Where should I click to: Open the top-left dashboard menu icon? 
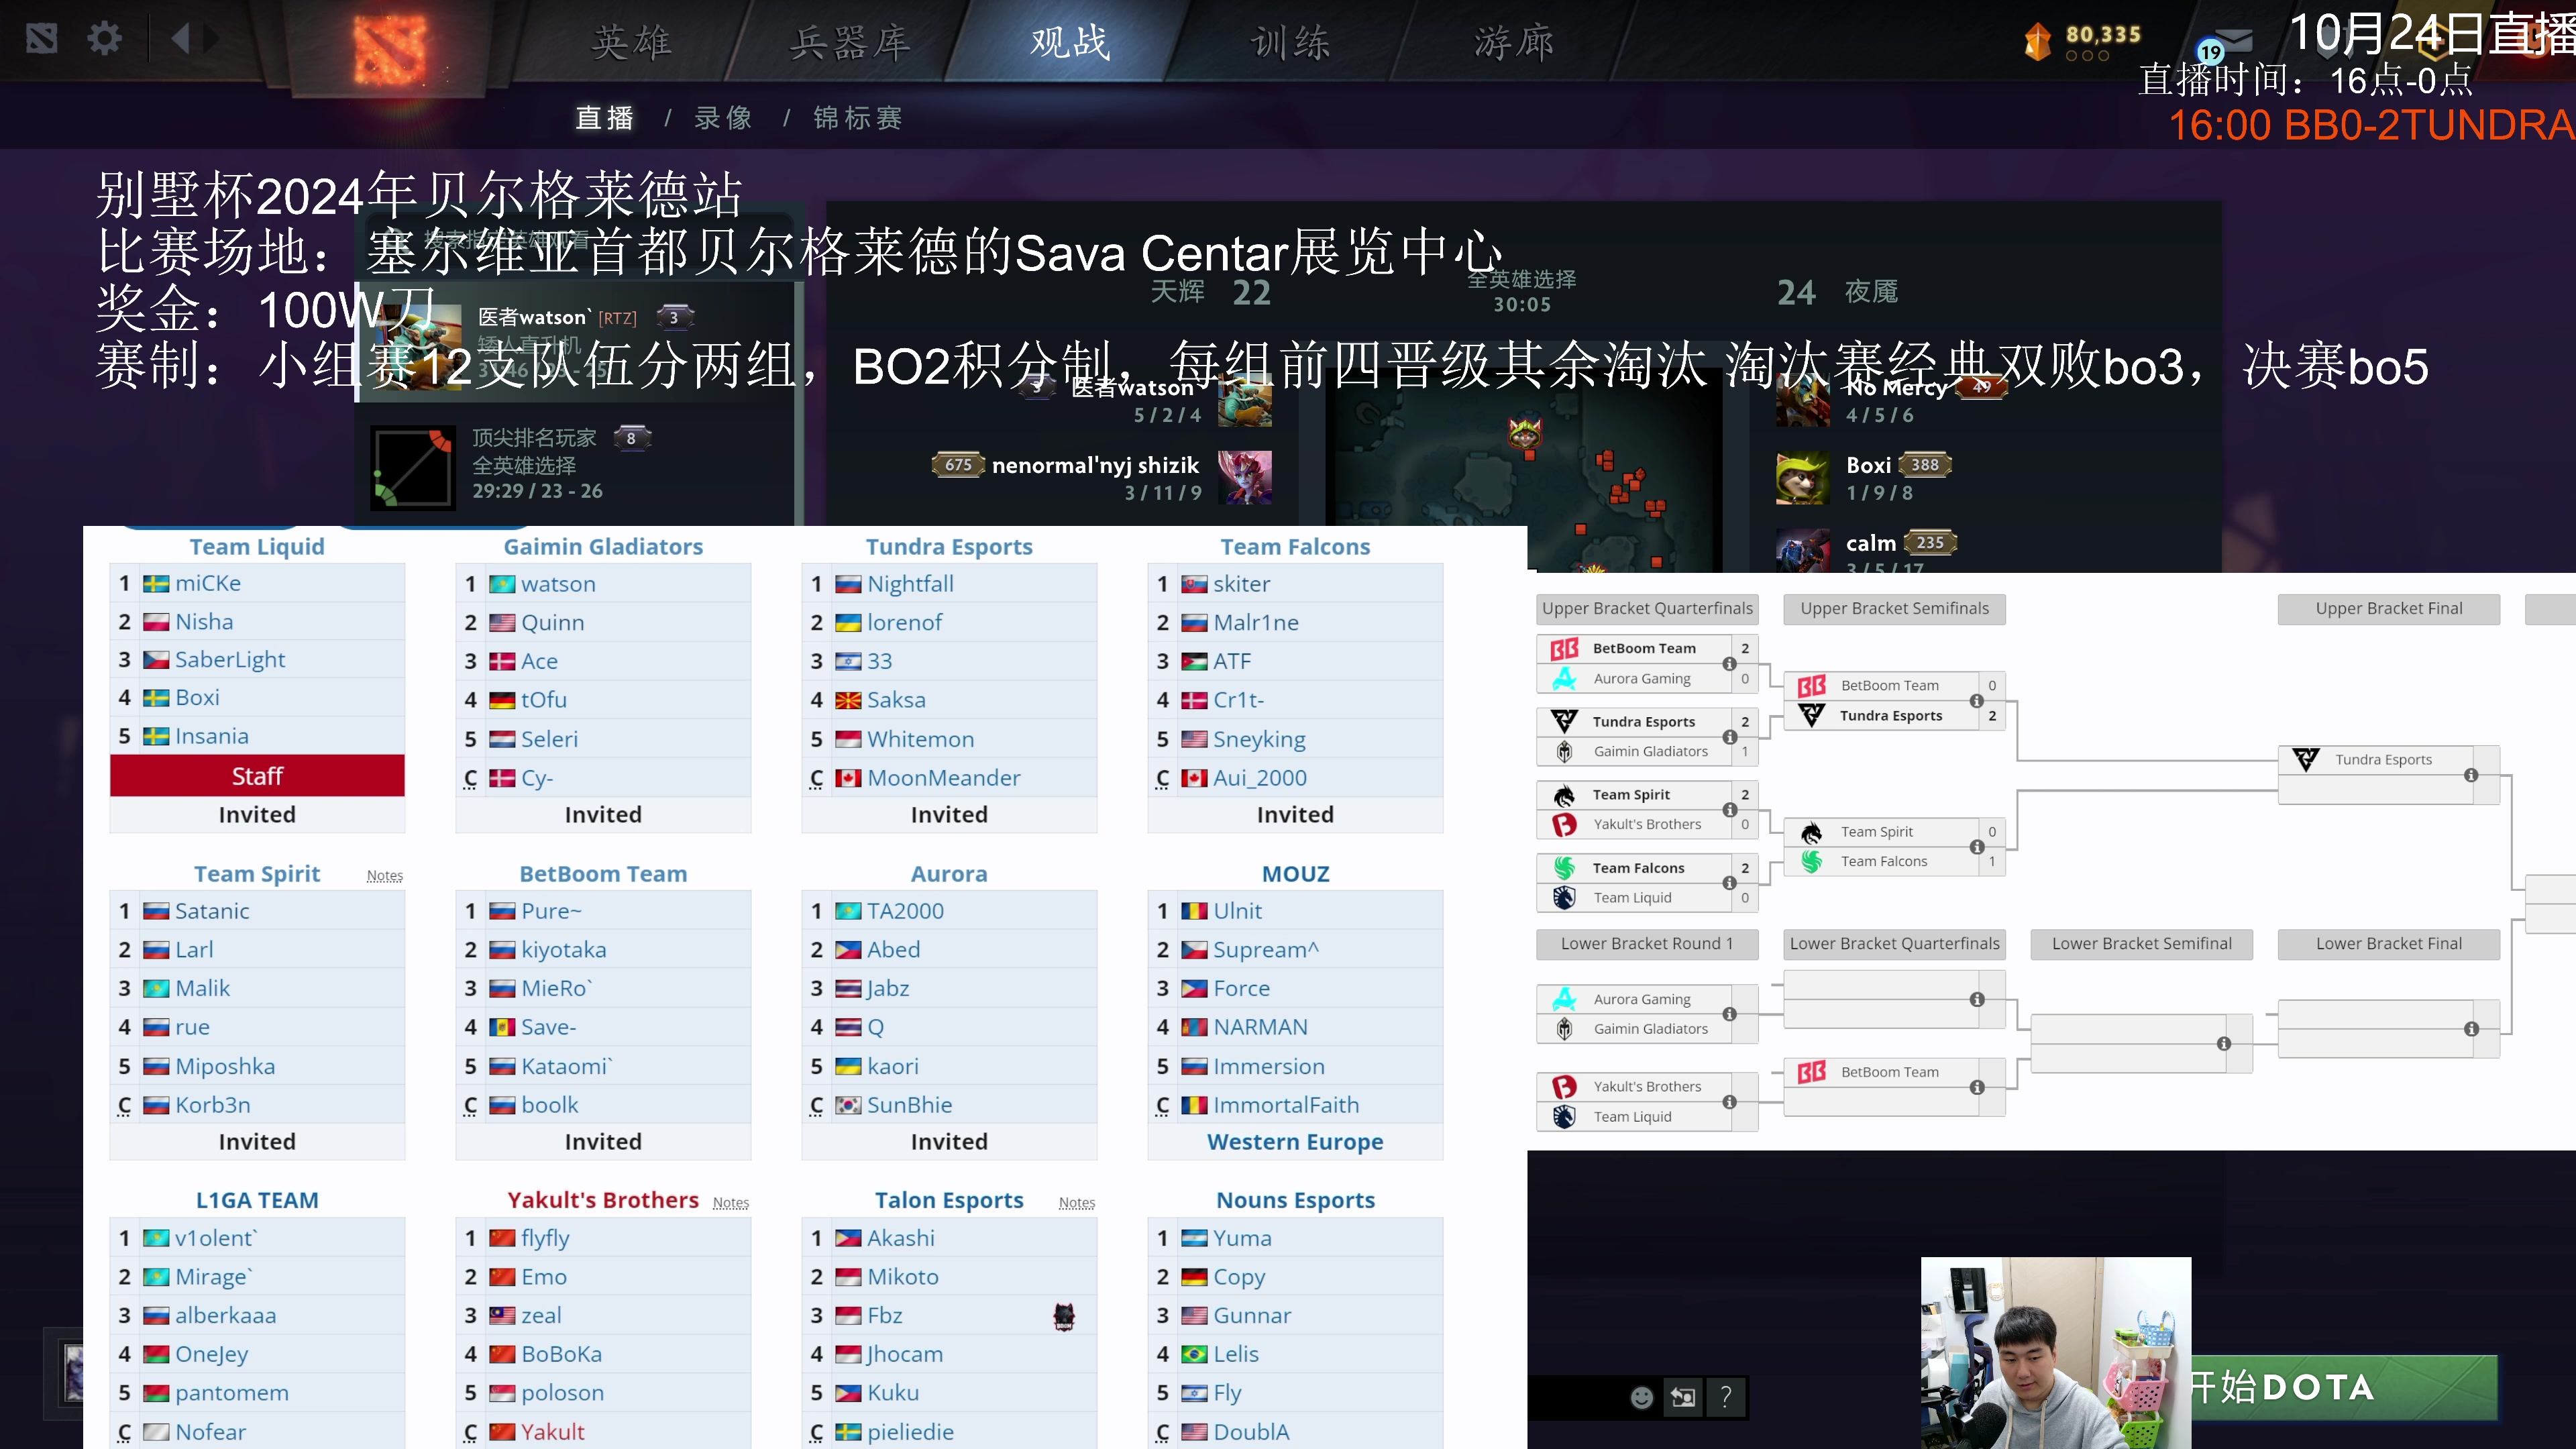pos(41,39)
